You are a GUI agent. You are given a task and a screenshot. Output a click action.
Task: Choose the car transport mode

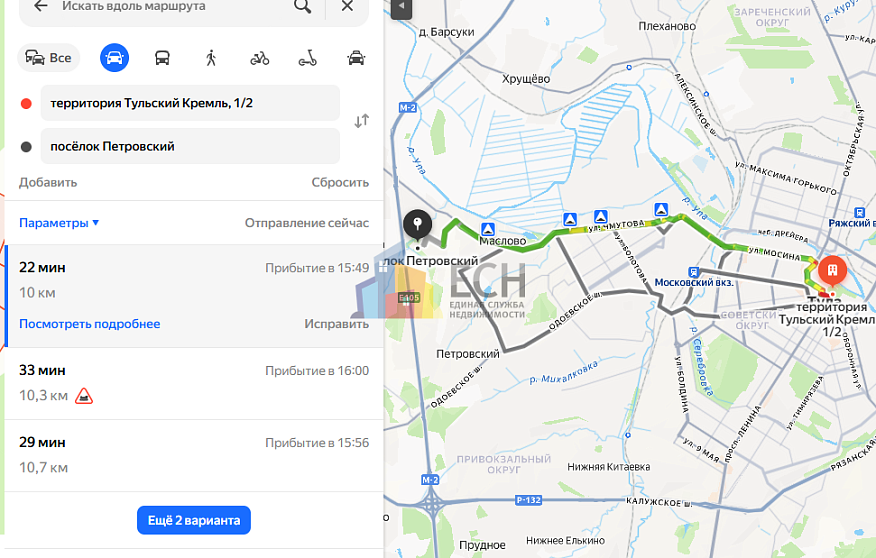pos(114,58)
